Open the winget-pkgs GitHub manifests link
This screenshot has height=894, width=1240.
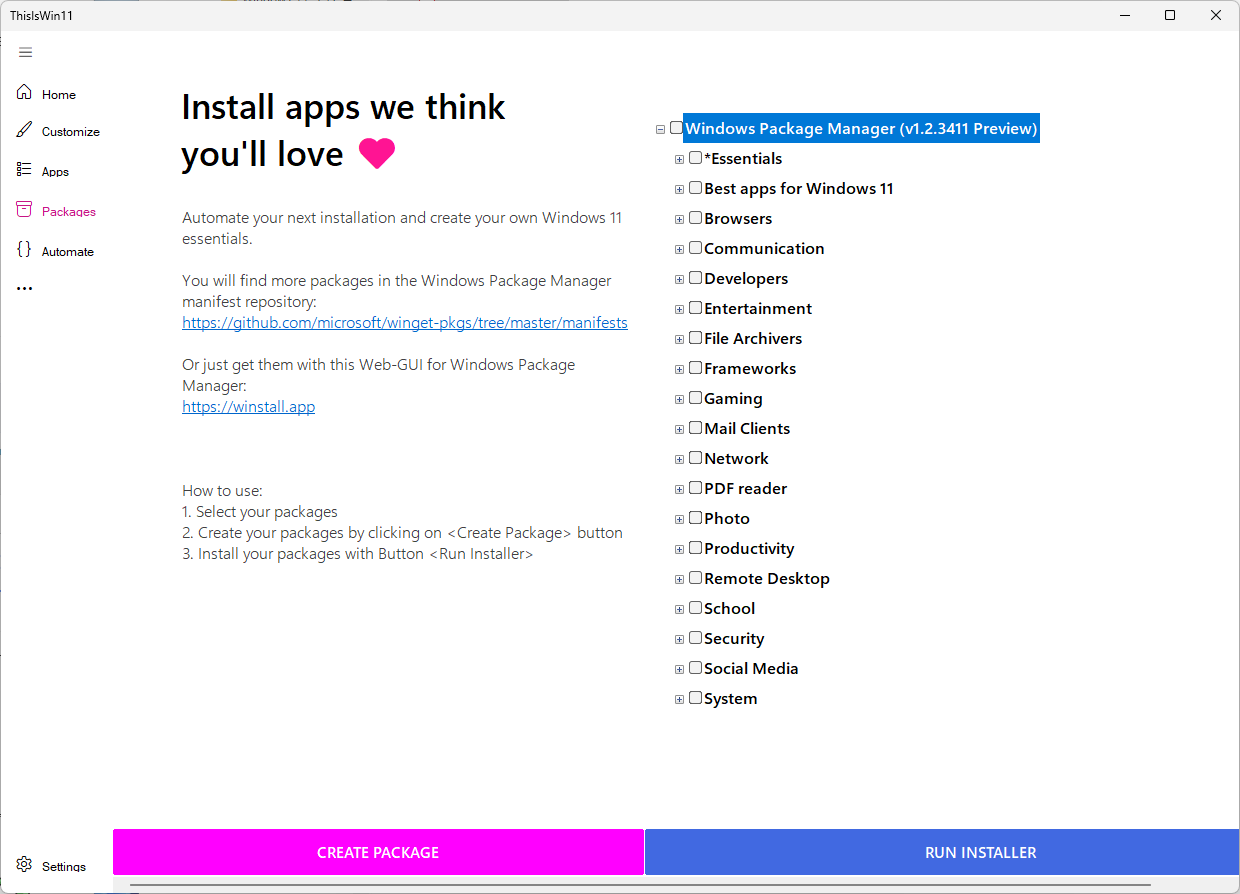[405, 323]
